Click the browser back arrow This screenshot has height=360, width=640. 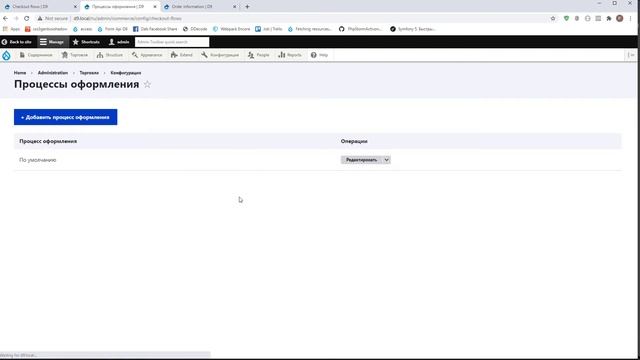point(5,18)
